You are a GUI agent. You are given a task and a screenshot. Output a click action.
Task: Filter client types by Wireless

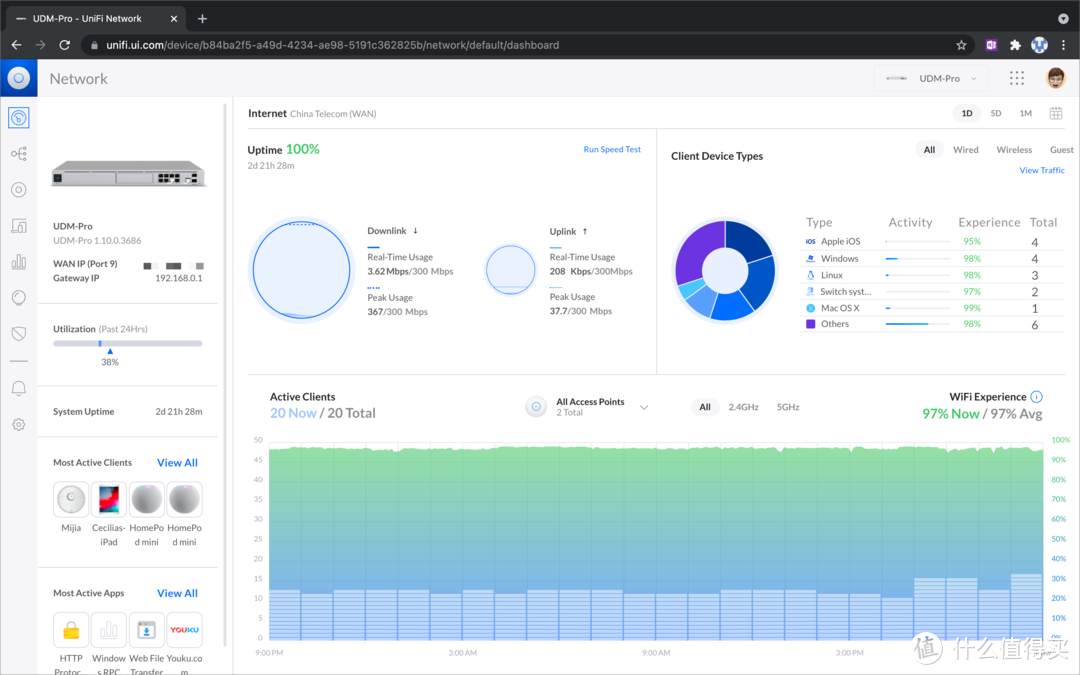(1014, 149)
